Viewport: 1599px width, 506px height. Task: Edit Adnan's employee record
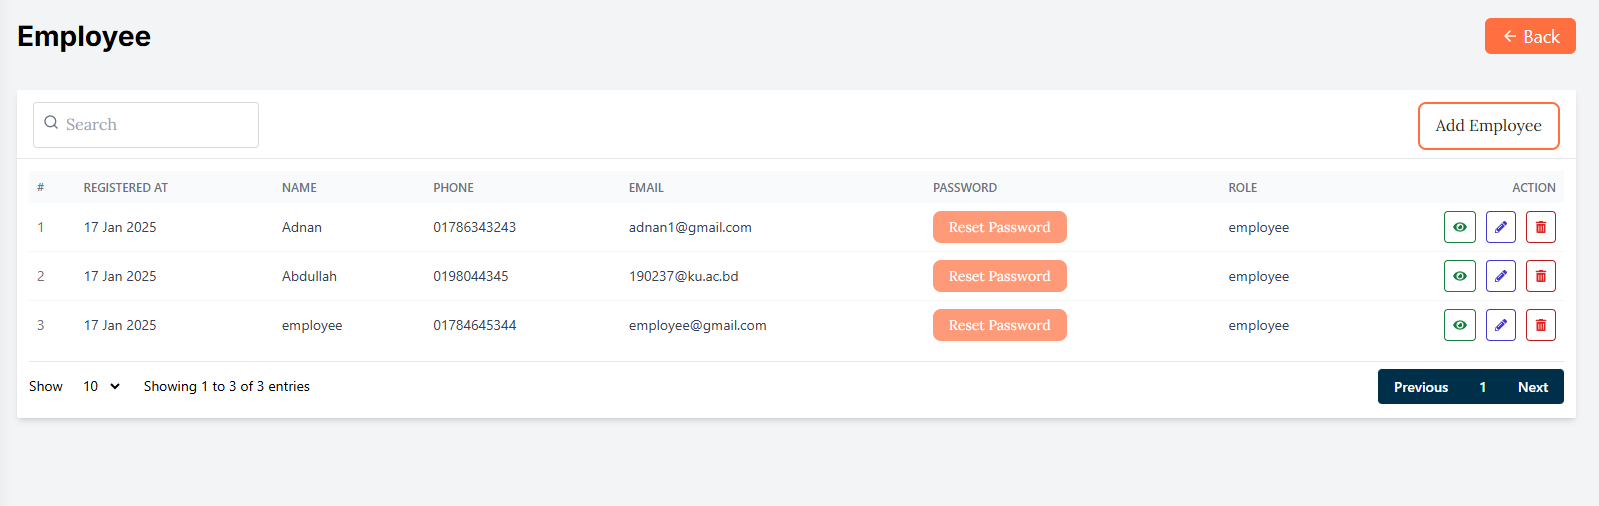[x=1500, y=227]
